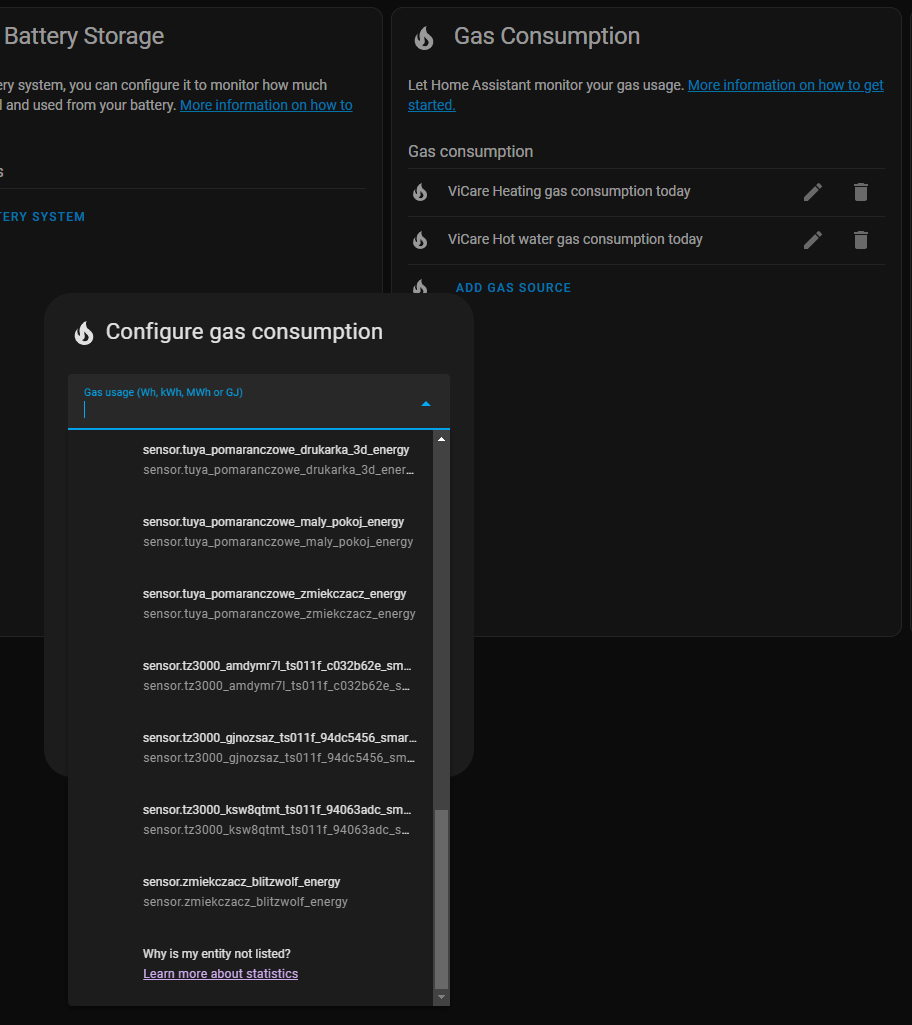Viewport: 912px width, 1025px height.
Task: Edit the ViCare Heating gas consumption entry
Action: 813,191
